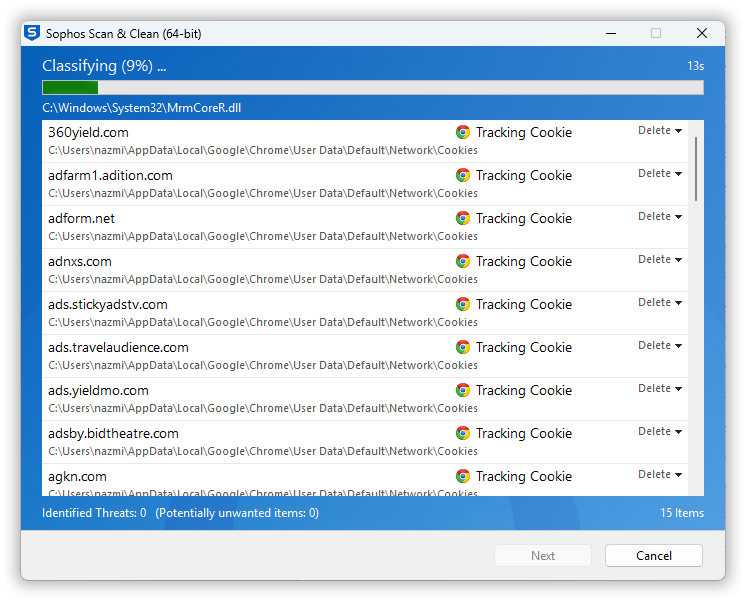Click Tracking Cookie label for adnxs.com

pos(524,261)
